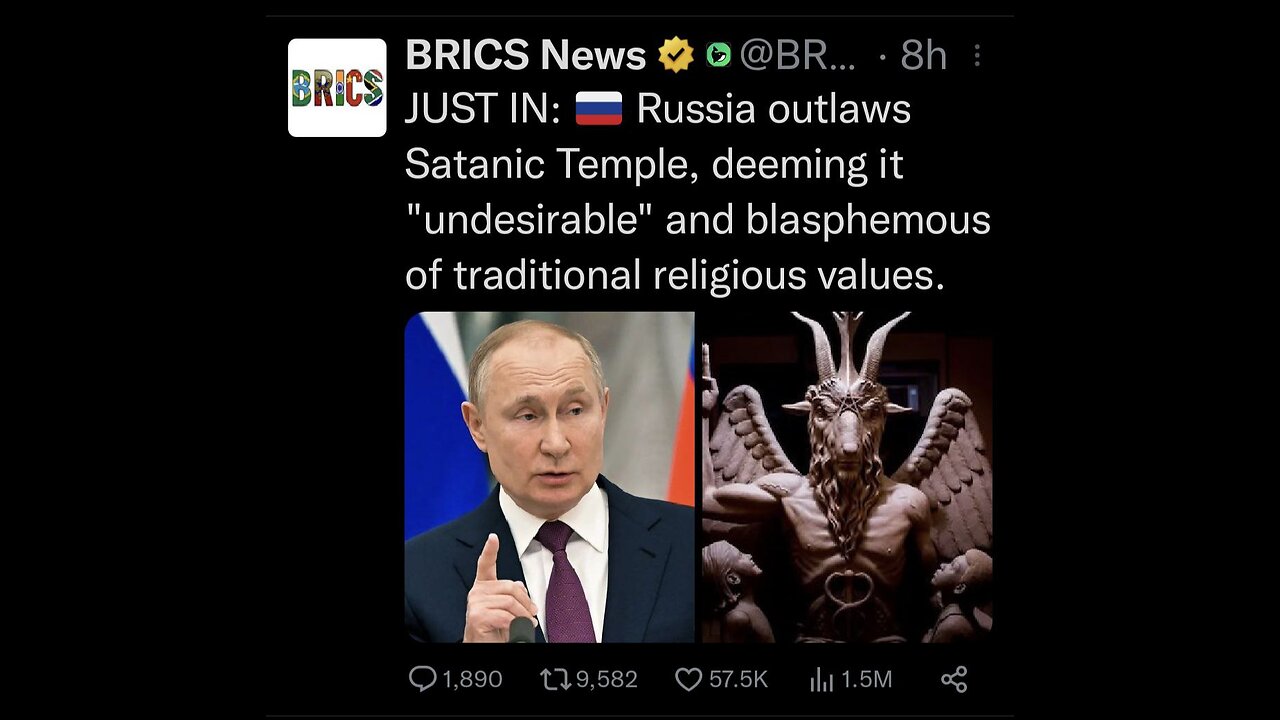Click the gold verified badge
Screen dimensions: 1280x720
pos(676,55)
